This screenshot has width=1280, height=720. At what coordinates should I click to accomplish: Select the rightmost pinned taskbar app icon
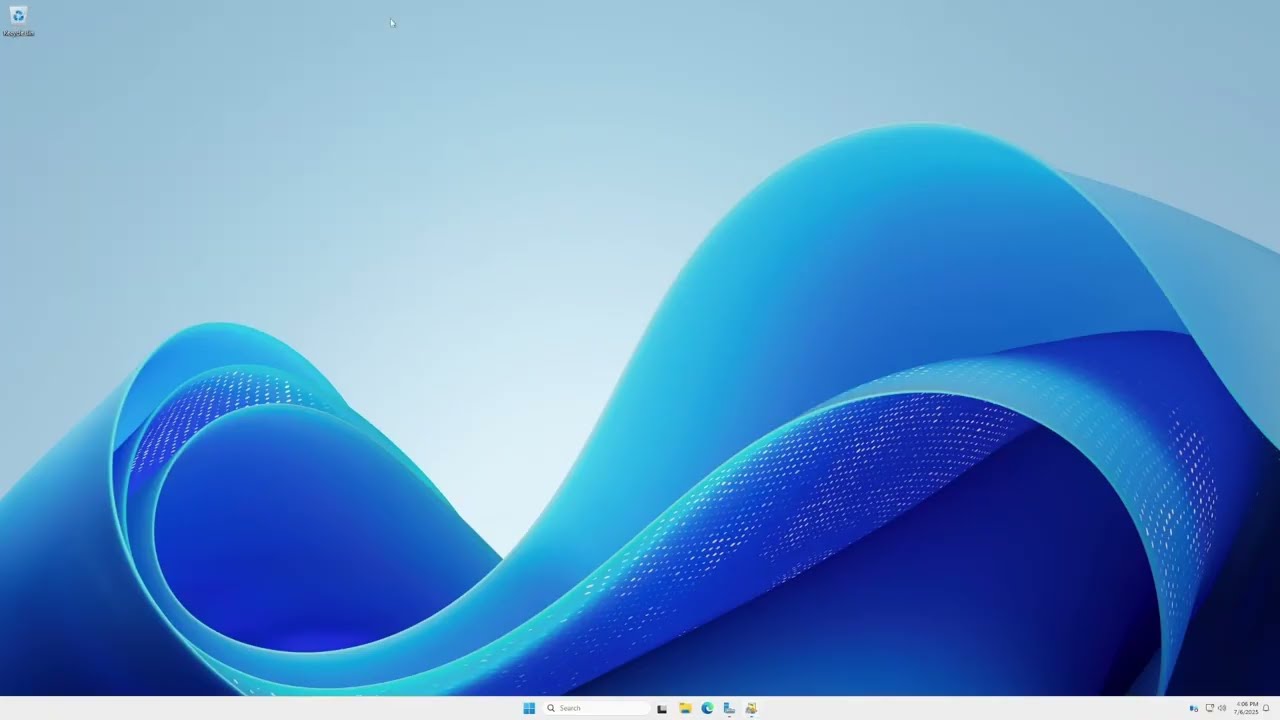(x=751, y=708)
